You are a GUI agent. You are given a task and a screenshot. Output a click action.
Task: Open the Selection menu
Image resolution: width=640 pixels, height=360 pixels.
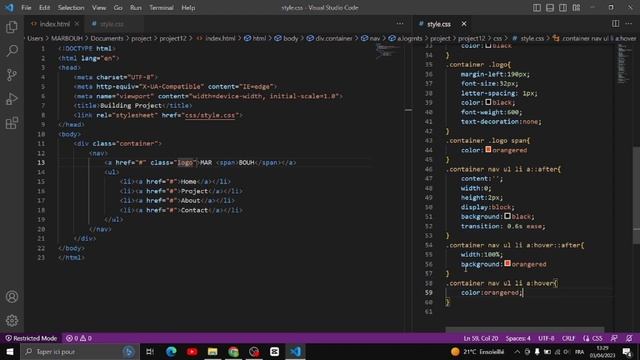(x=71, y=8)
